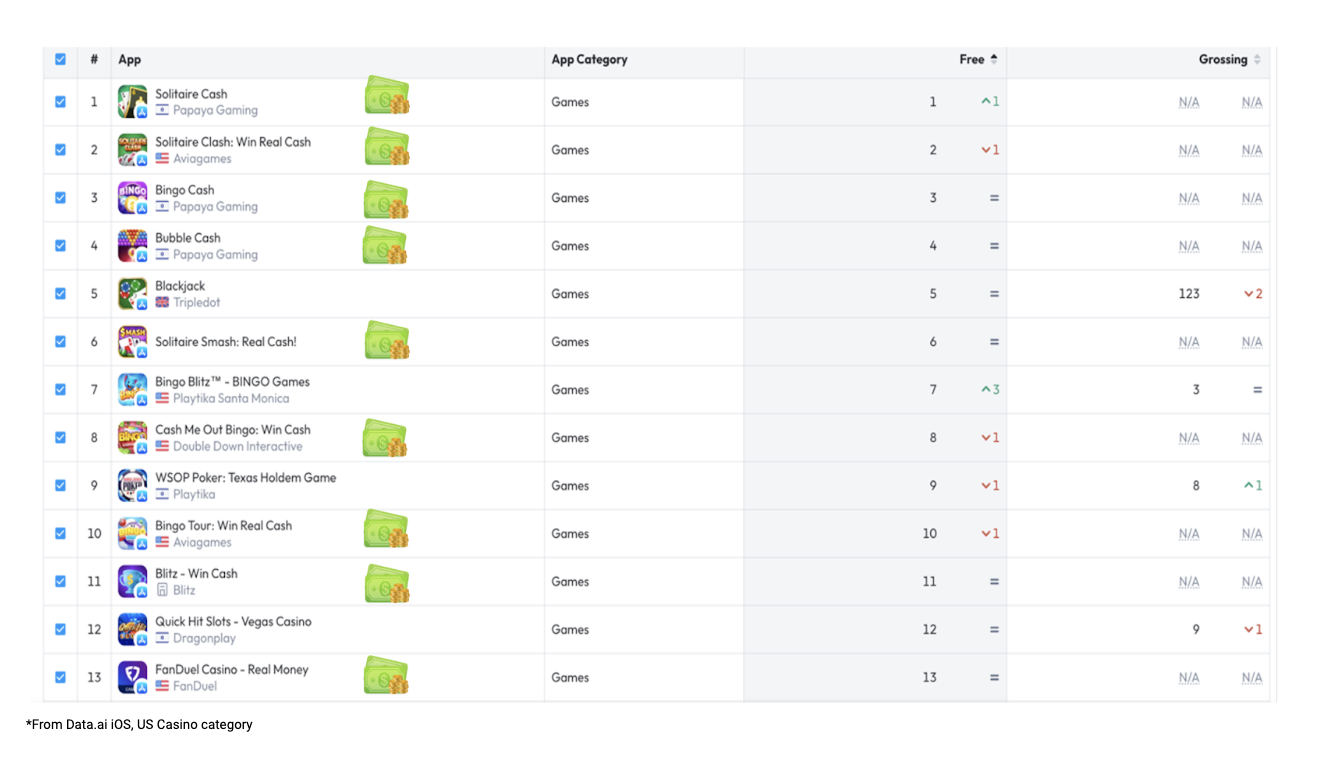Open the Bingo Cash app icon
This screenshot has height=770, width=1322.
coord(133,198)
